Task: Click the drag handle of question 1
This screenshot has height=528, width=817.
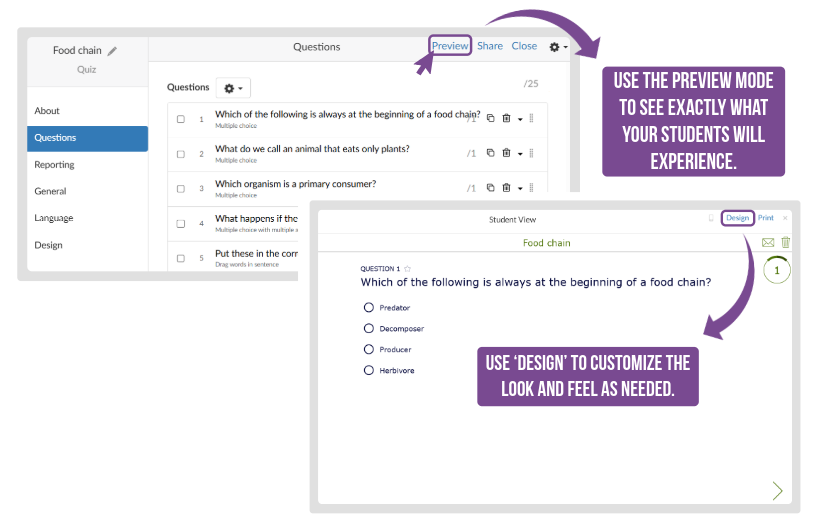Action: (531, 119)
